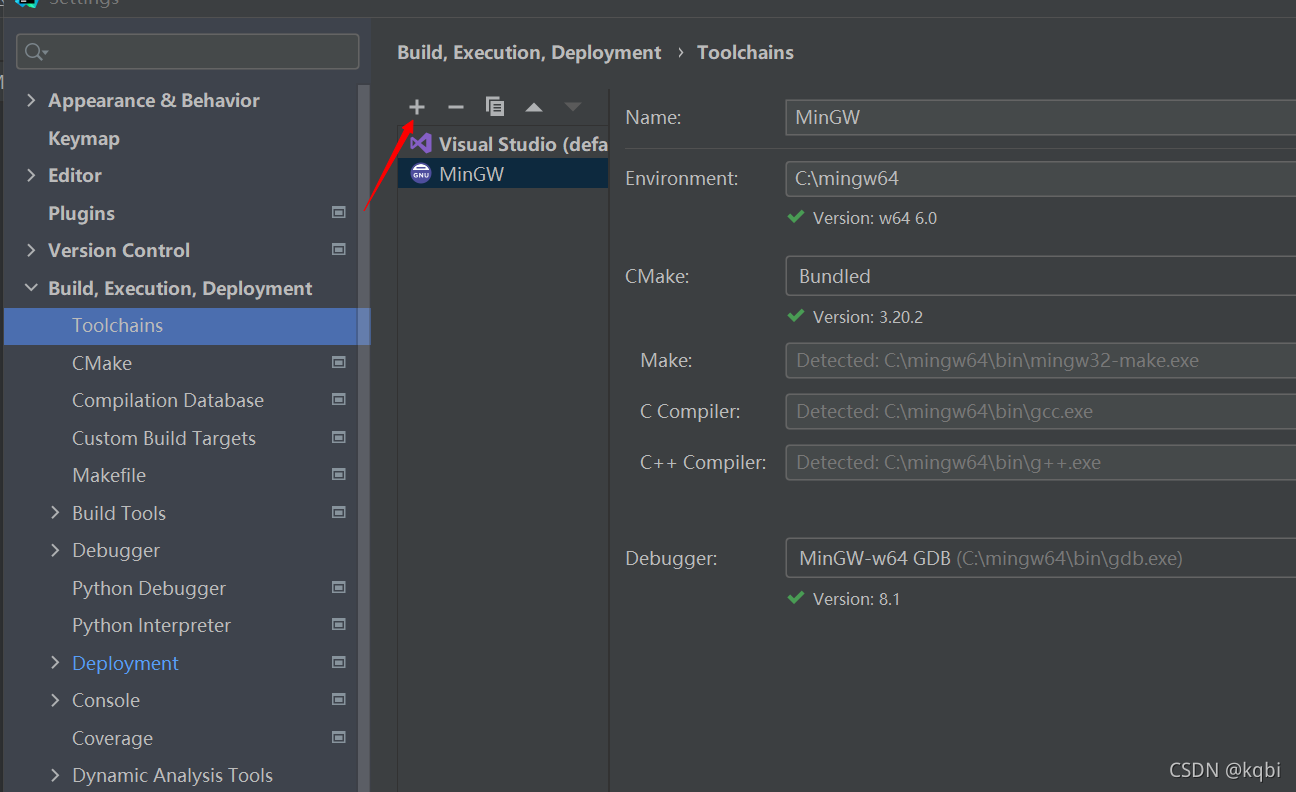Click project-level icon beside Version Control
1296x792 pixels.
pyautogui.click(x=339, y=249)
